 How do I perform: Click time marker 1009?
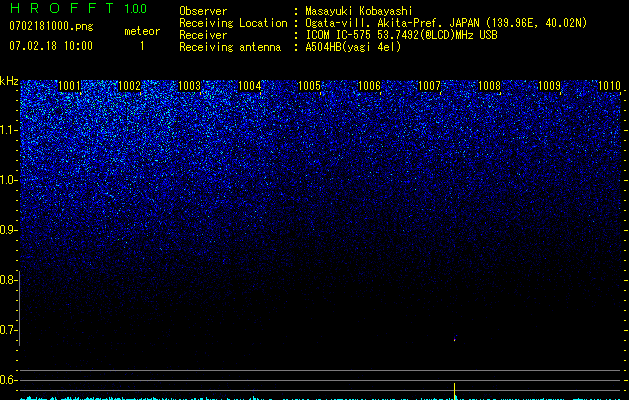tap(549, 86)
